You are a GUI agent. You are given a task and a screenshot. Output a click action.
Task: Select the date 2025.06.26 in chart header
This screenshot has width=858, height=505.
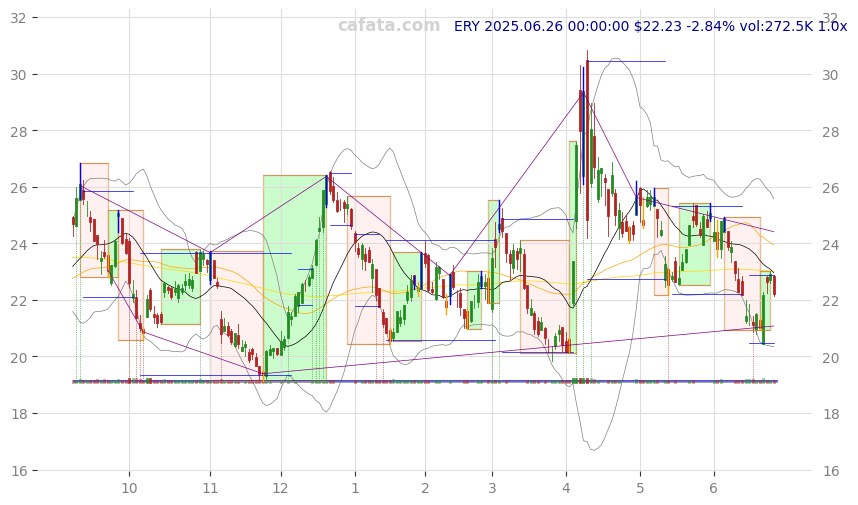pos(524,26)
